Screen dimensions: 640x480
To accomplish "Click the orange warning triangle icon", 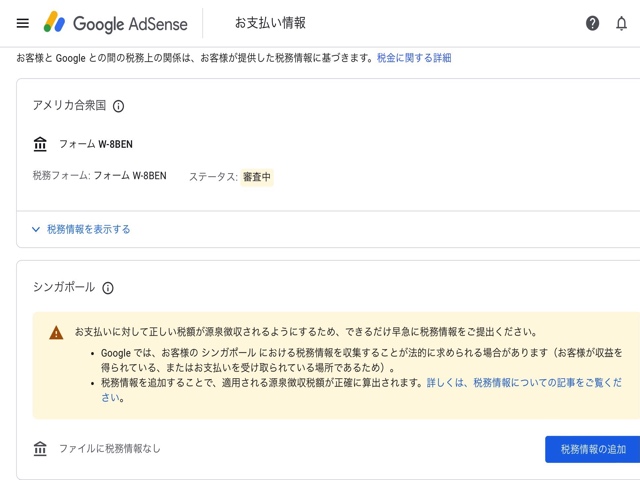I will point(56,333).
